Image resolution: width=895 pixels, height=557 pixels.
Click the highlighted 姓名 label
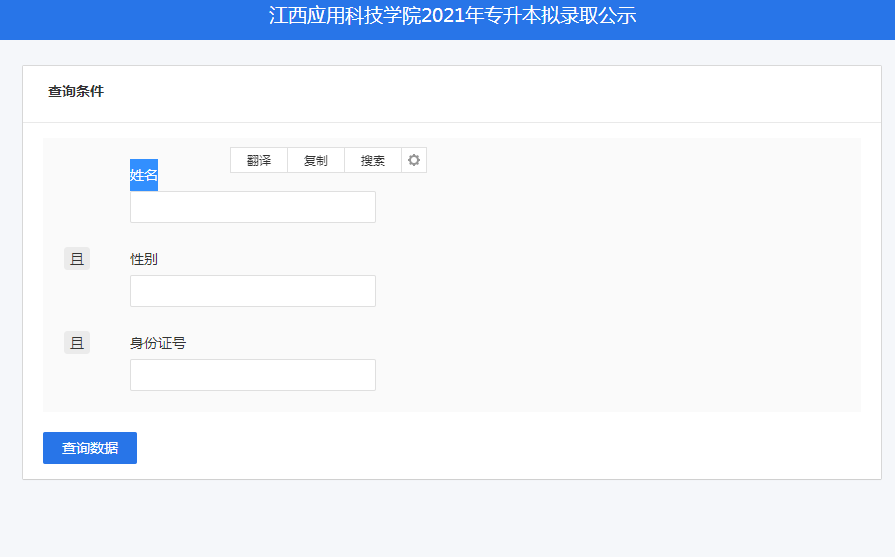144,175
